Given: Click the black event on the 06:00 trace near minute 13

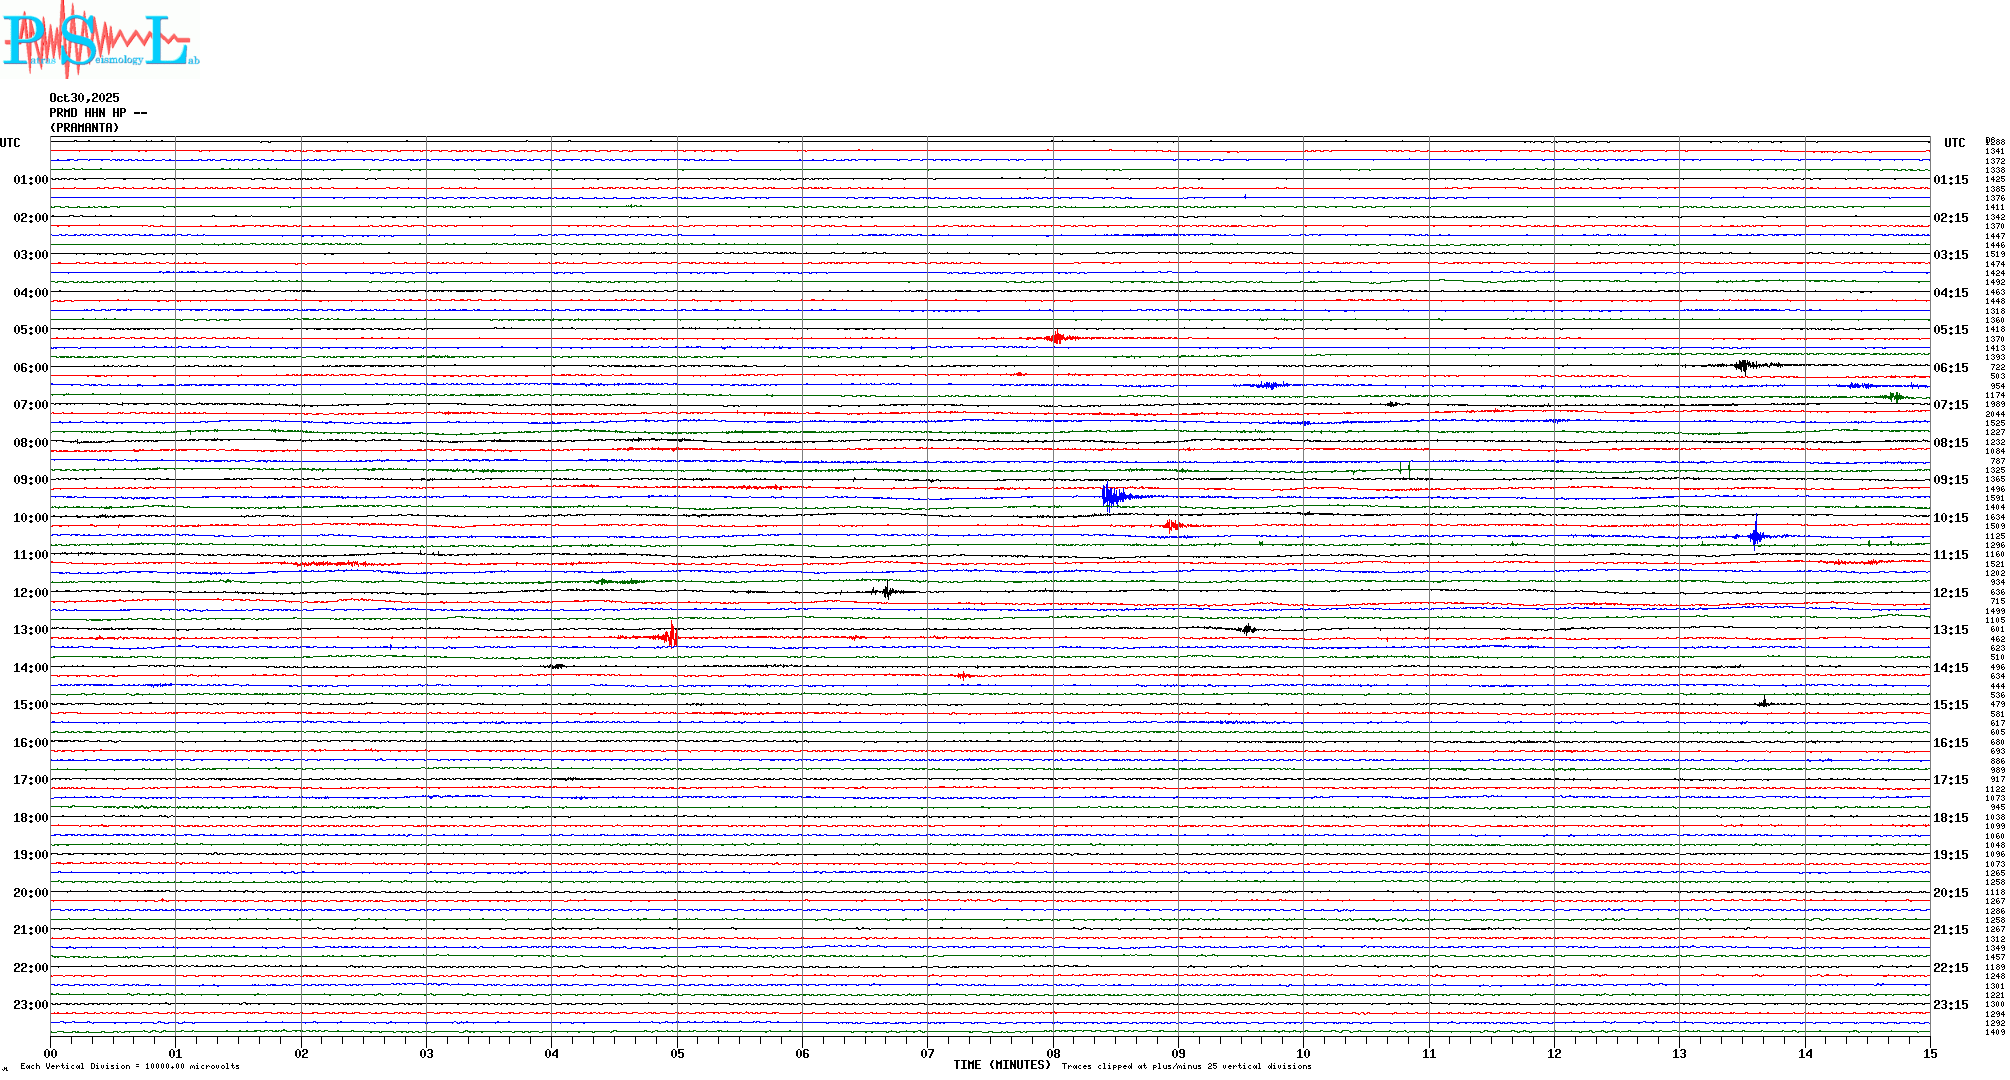Looking at the screenshot, I should tap(1745, 366).
